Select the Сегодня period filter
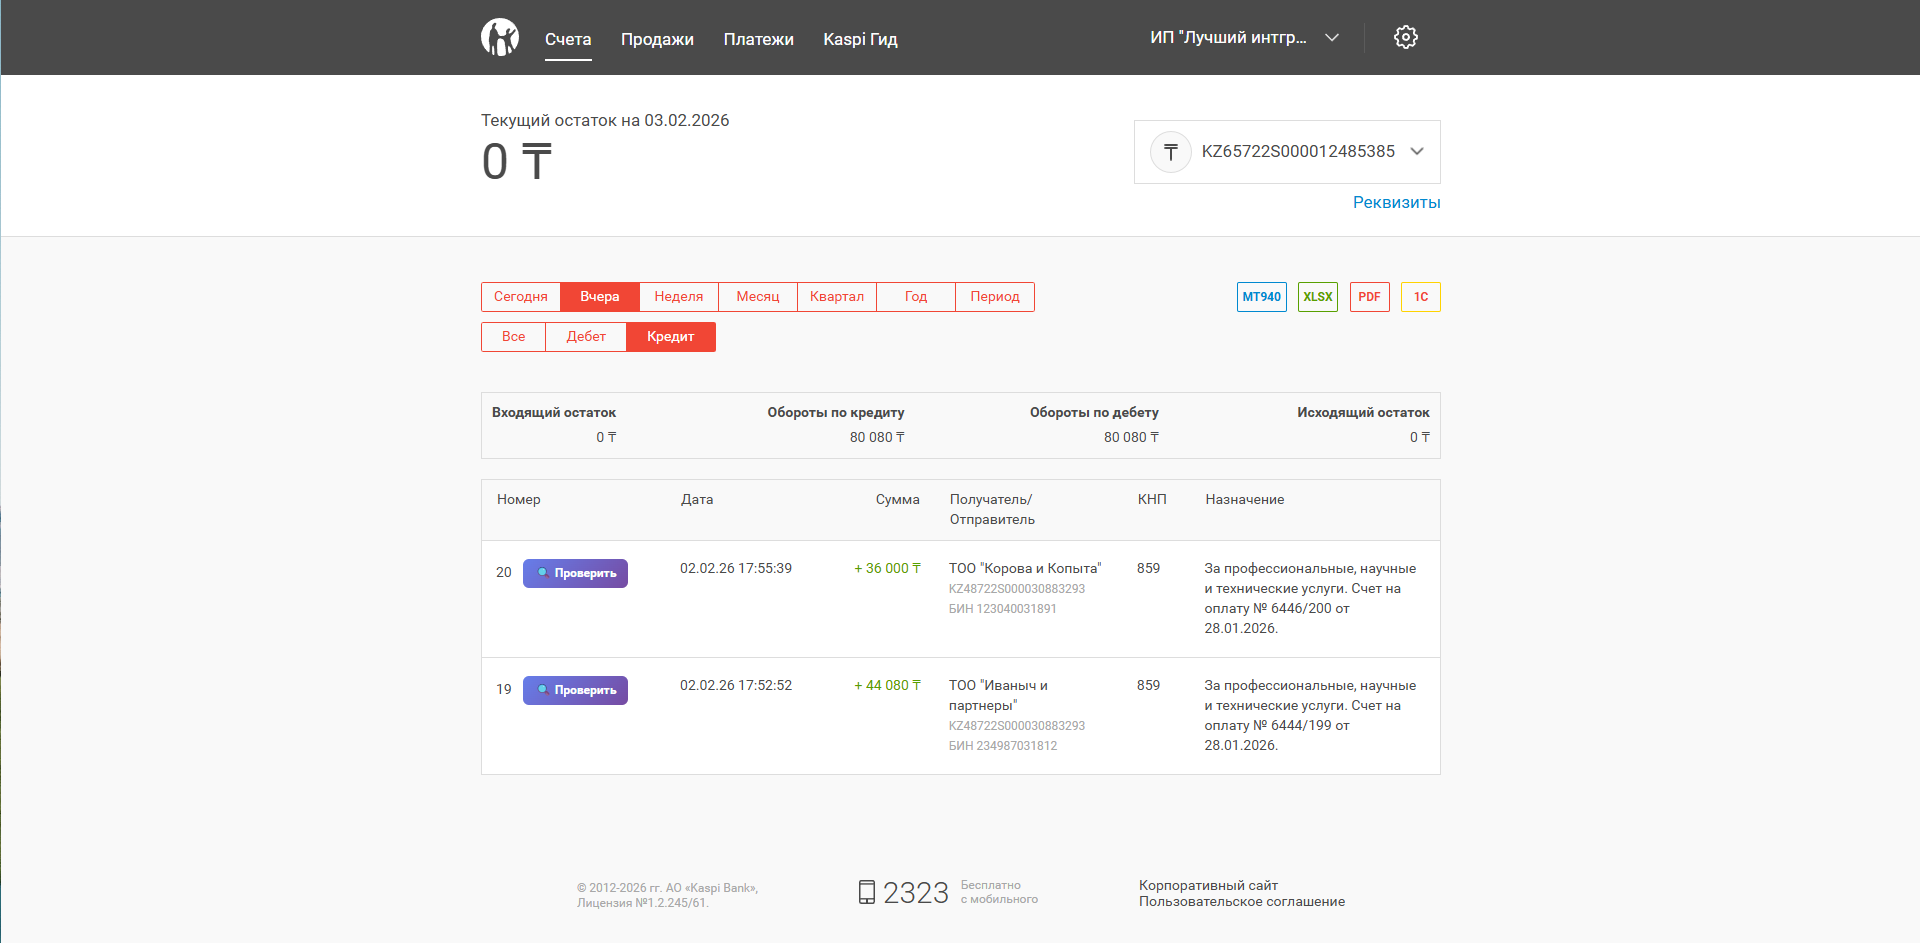Screen dimensions: 1920x943 [520, 297]
